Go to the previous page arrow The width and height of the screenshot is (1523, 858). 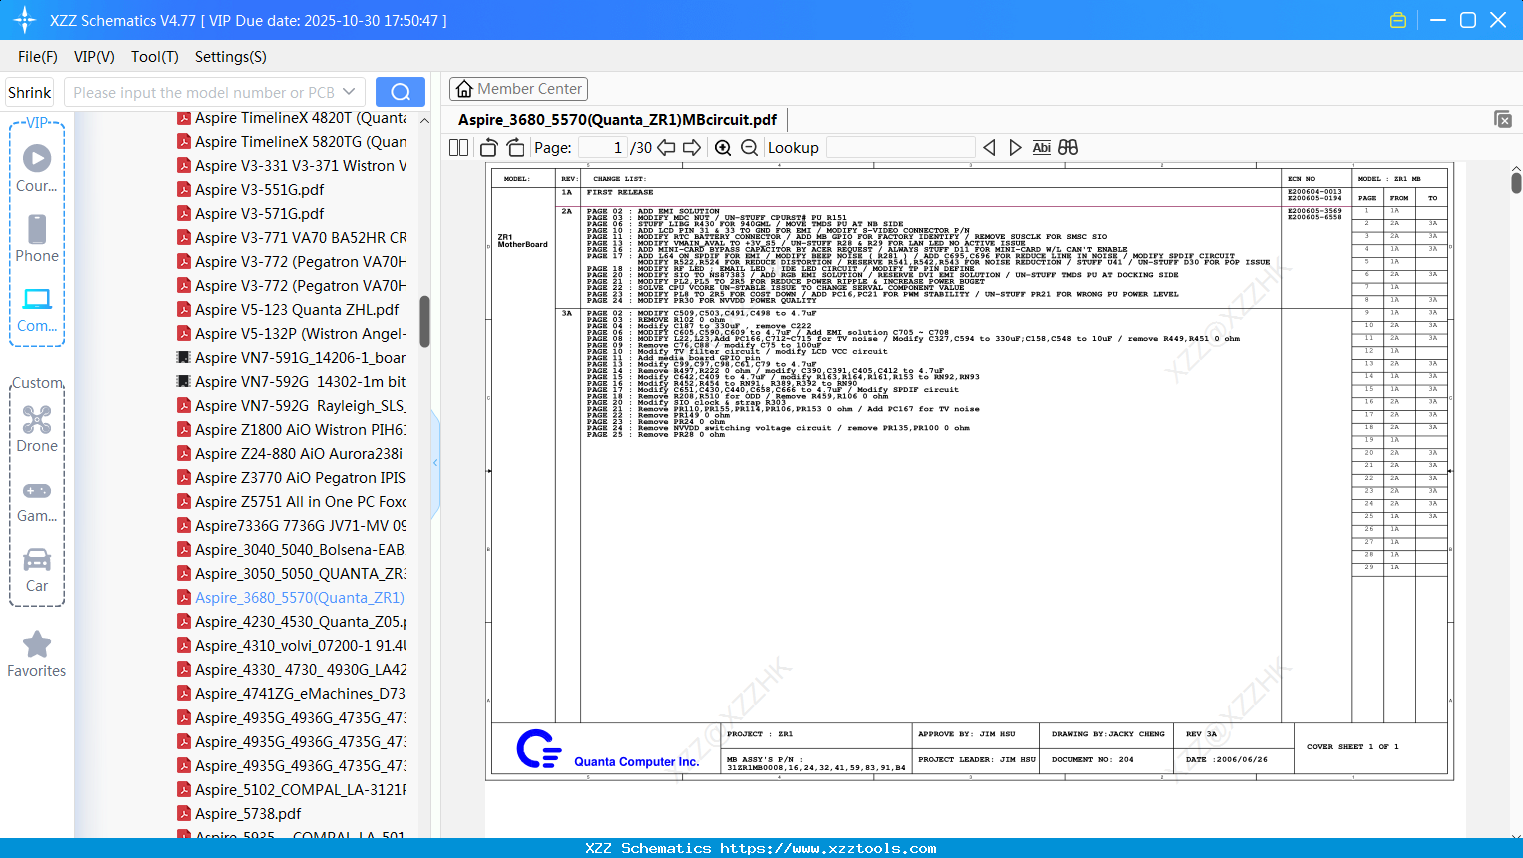coord(666,148)
